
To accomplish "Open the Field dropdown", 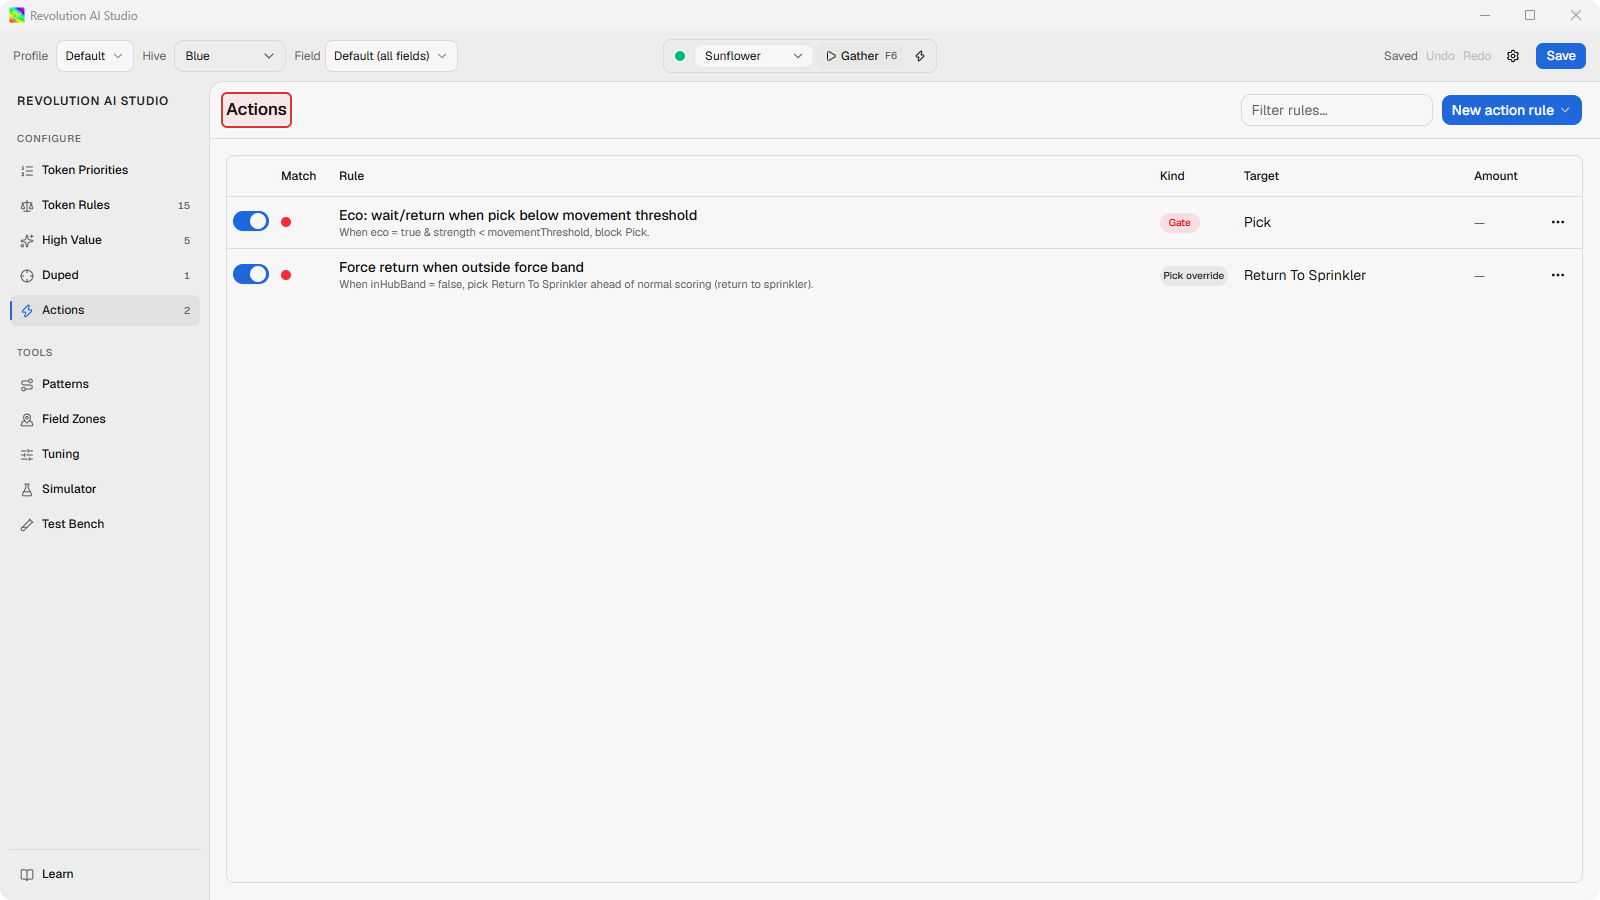I will pyautogui.click(x=391, y=56).
